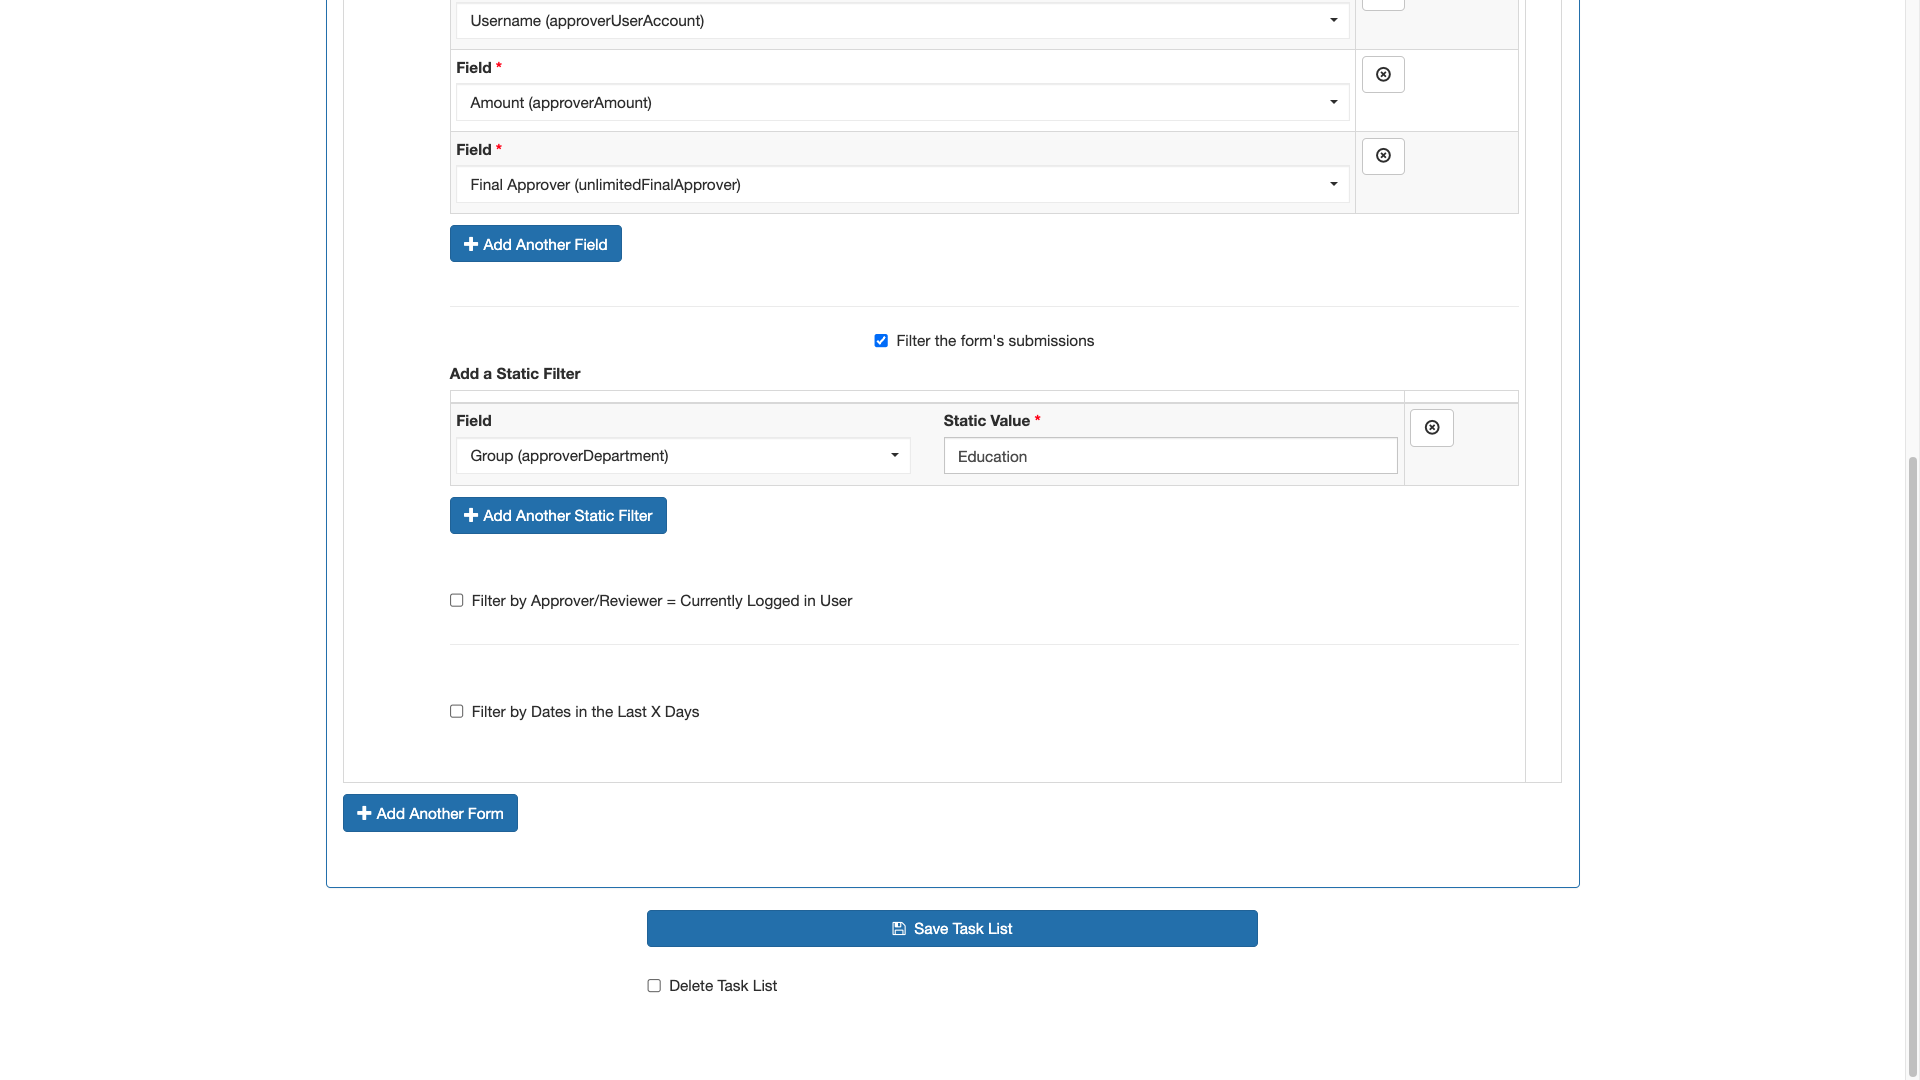Remove the Education static filter row

tap(1431, 428)
